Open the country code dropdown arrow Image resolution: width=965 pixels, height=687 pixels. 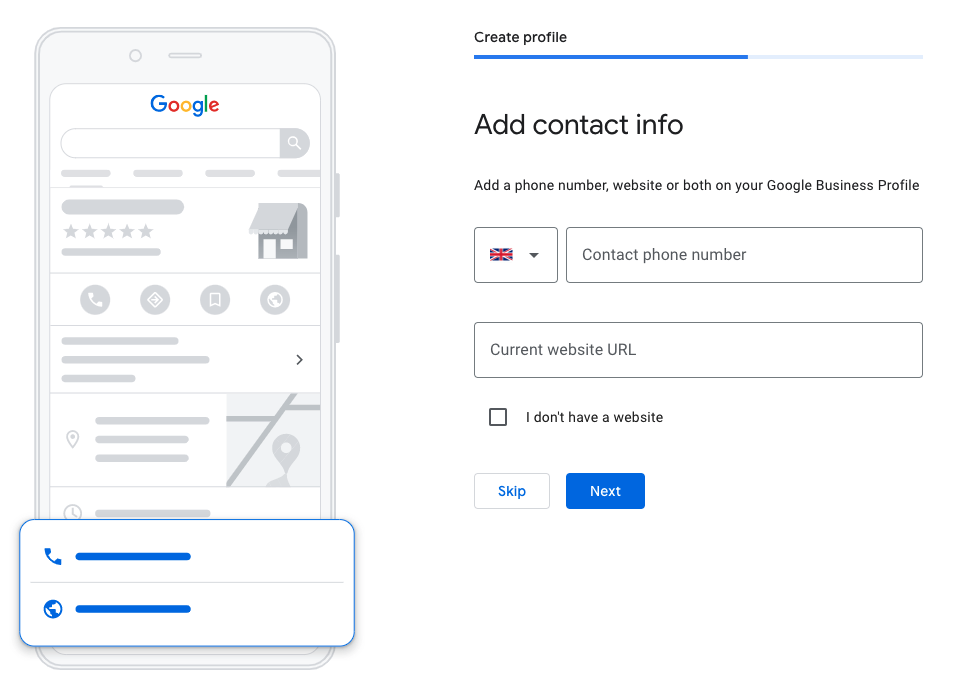point(534,255)
